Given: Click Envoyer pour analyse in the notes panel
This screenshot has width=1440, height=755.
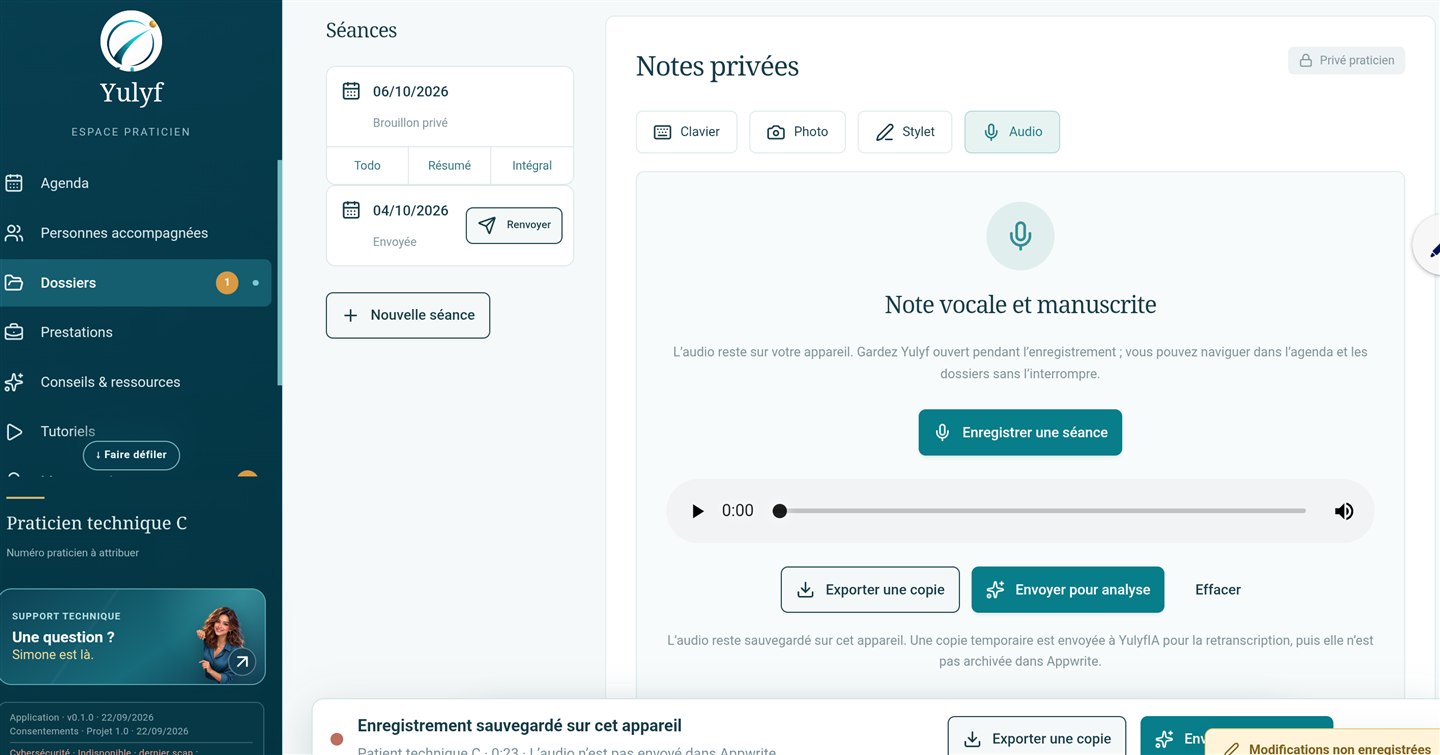Looking at the screenshot, I should point(1068,590).
